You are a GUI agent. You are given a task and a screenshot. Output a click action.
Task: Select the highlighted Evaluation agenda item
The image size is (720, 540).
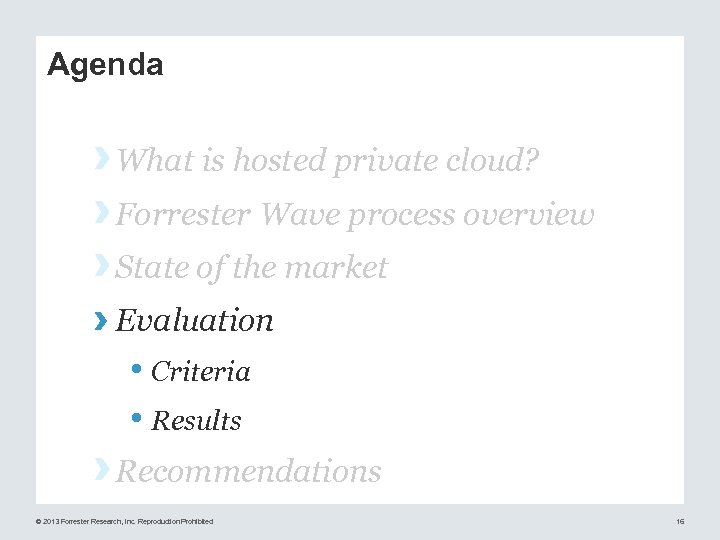(x=195, y=321)
